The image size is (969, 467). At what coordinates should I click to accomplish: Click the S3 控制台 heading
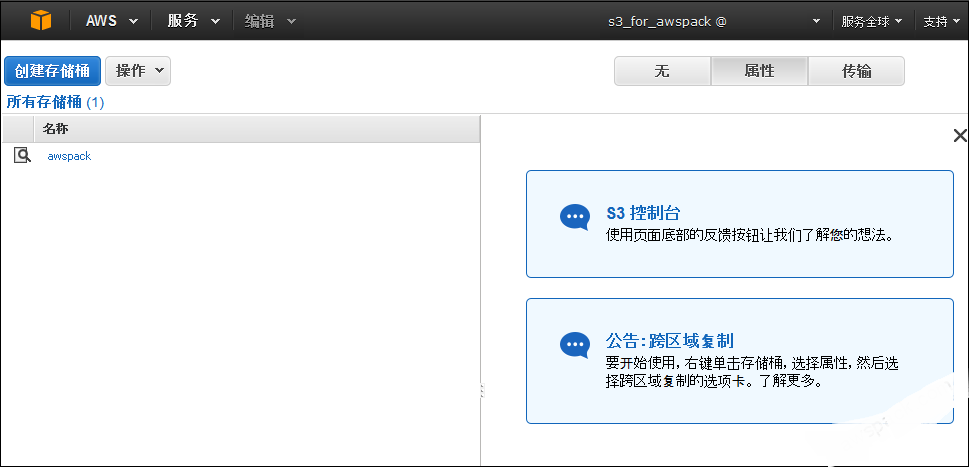coord(643,213)
